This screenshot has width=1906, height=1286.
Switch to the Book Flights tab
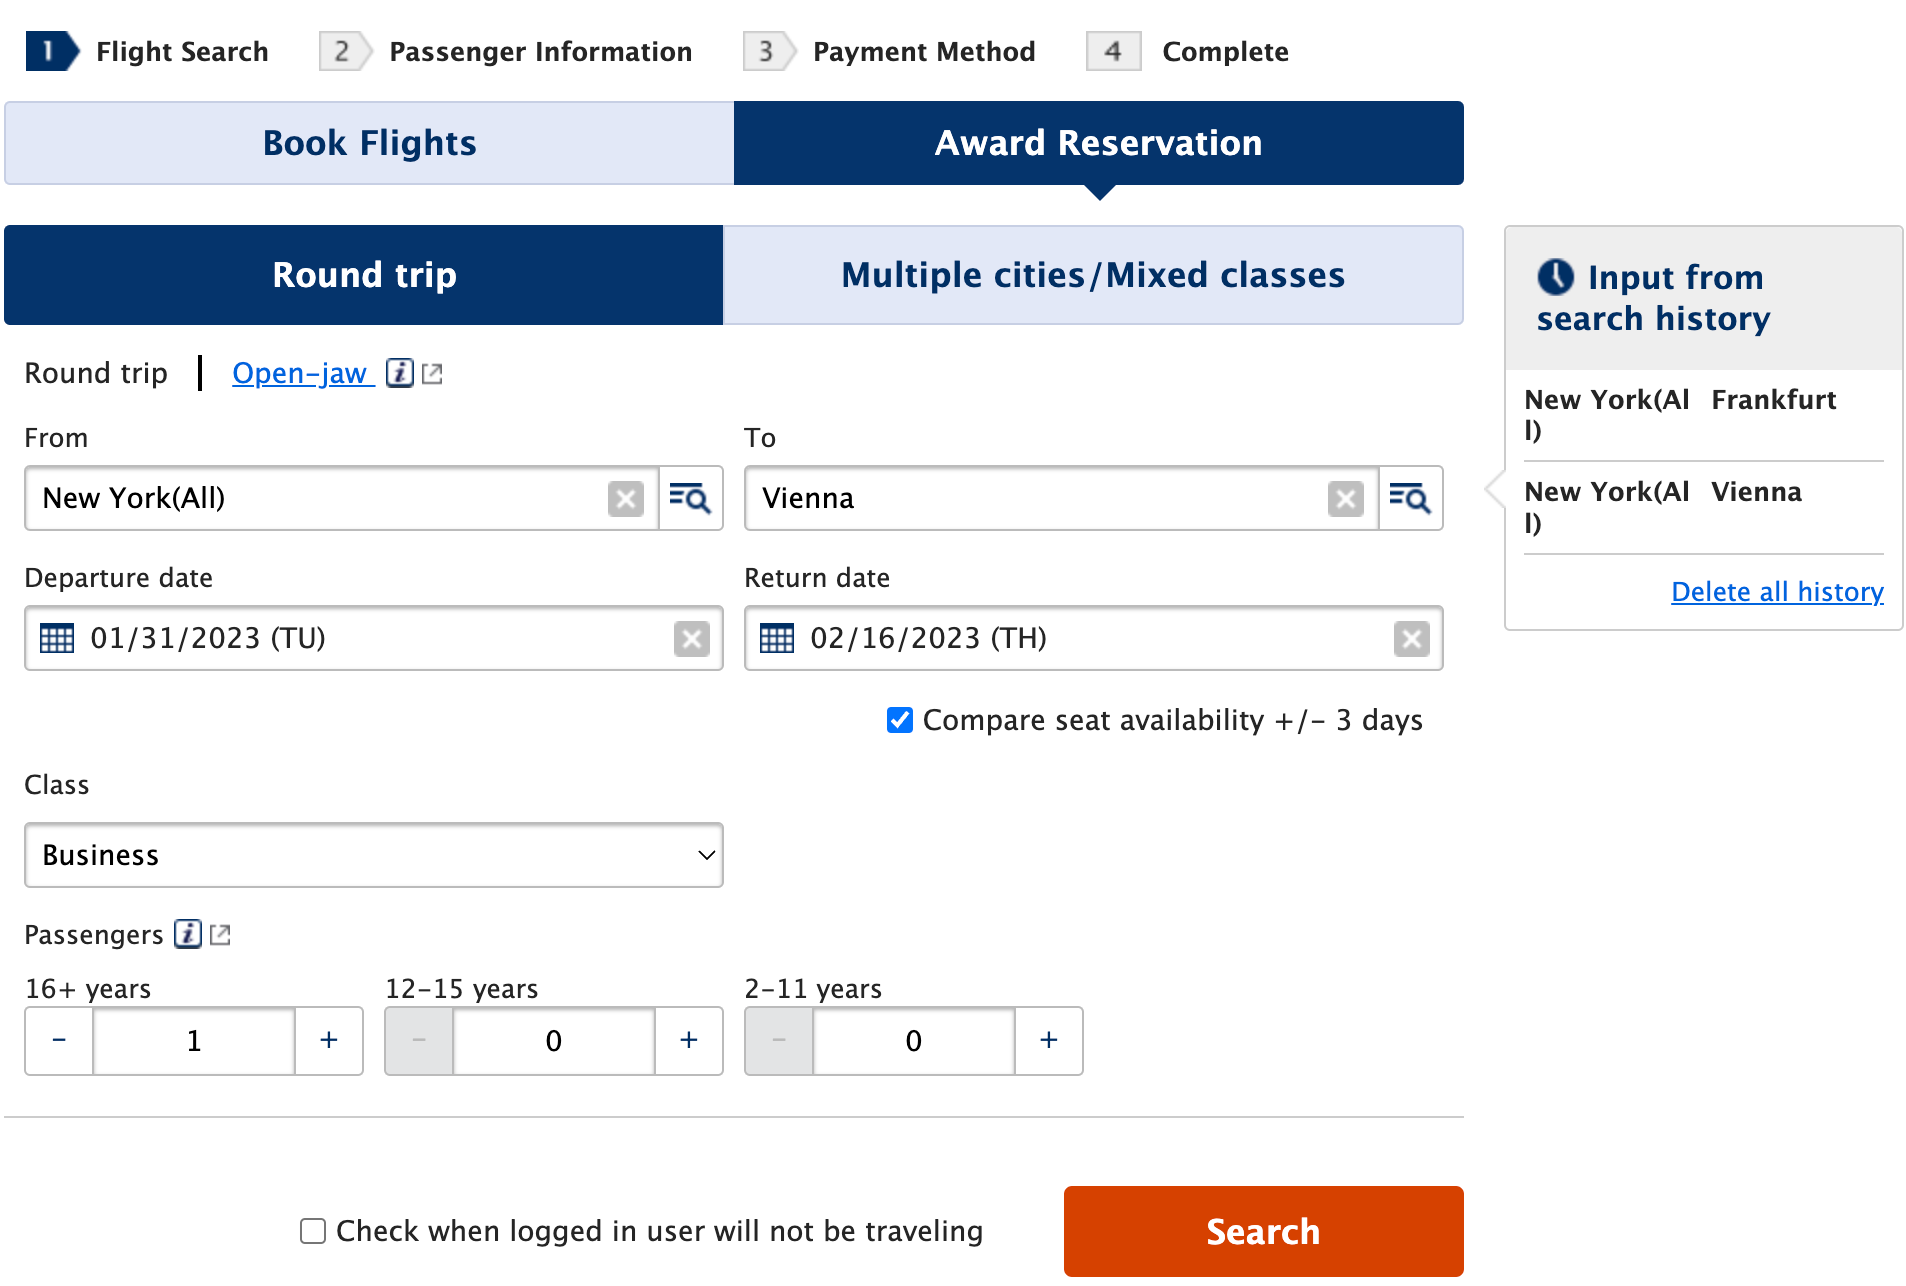coord(367,143)
